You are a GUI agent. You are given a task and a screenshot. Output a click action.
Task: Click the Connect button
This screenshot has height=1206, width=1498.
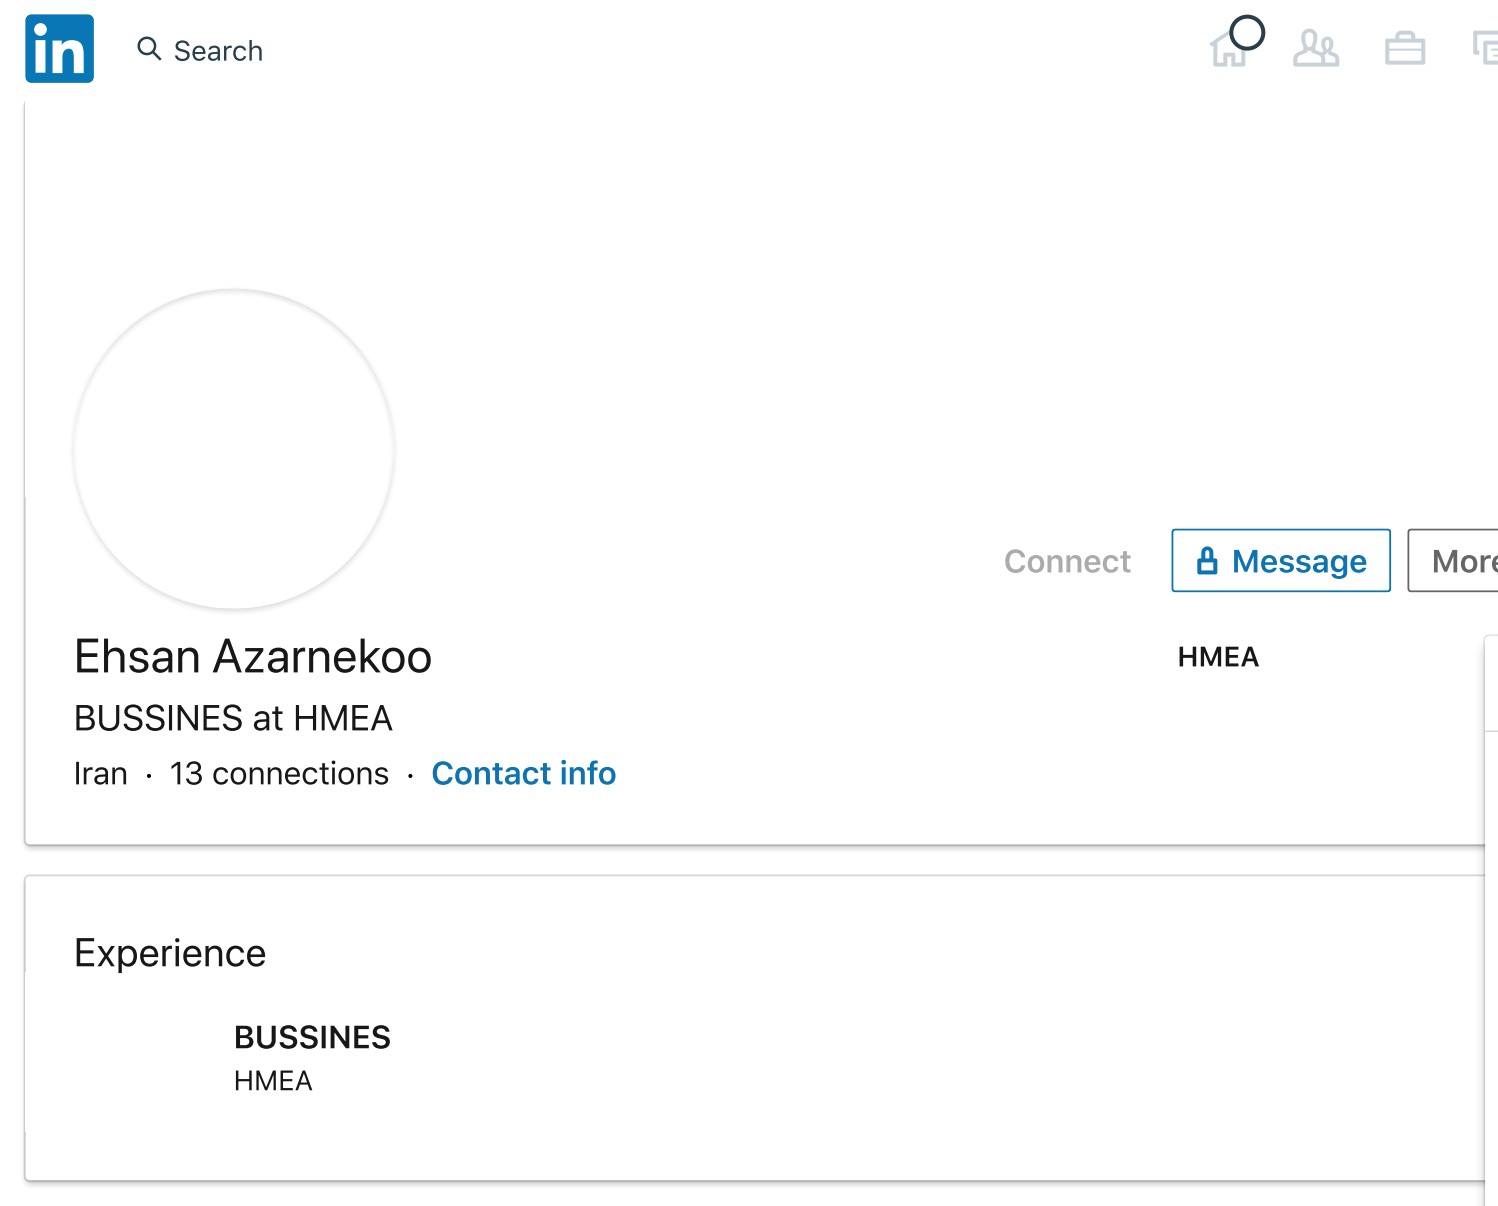(x=1067, y=561)
